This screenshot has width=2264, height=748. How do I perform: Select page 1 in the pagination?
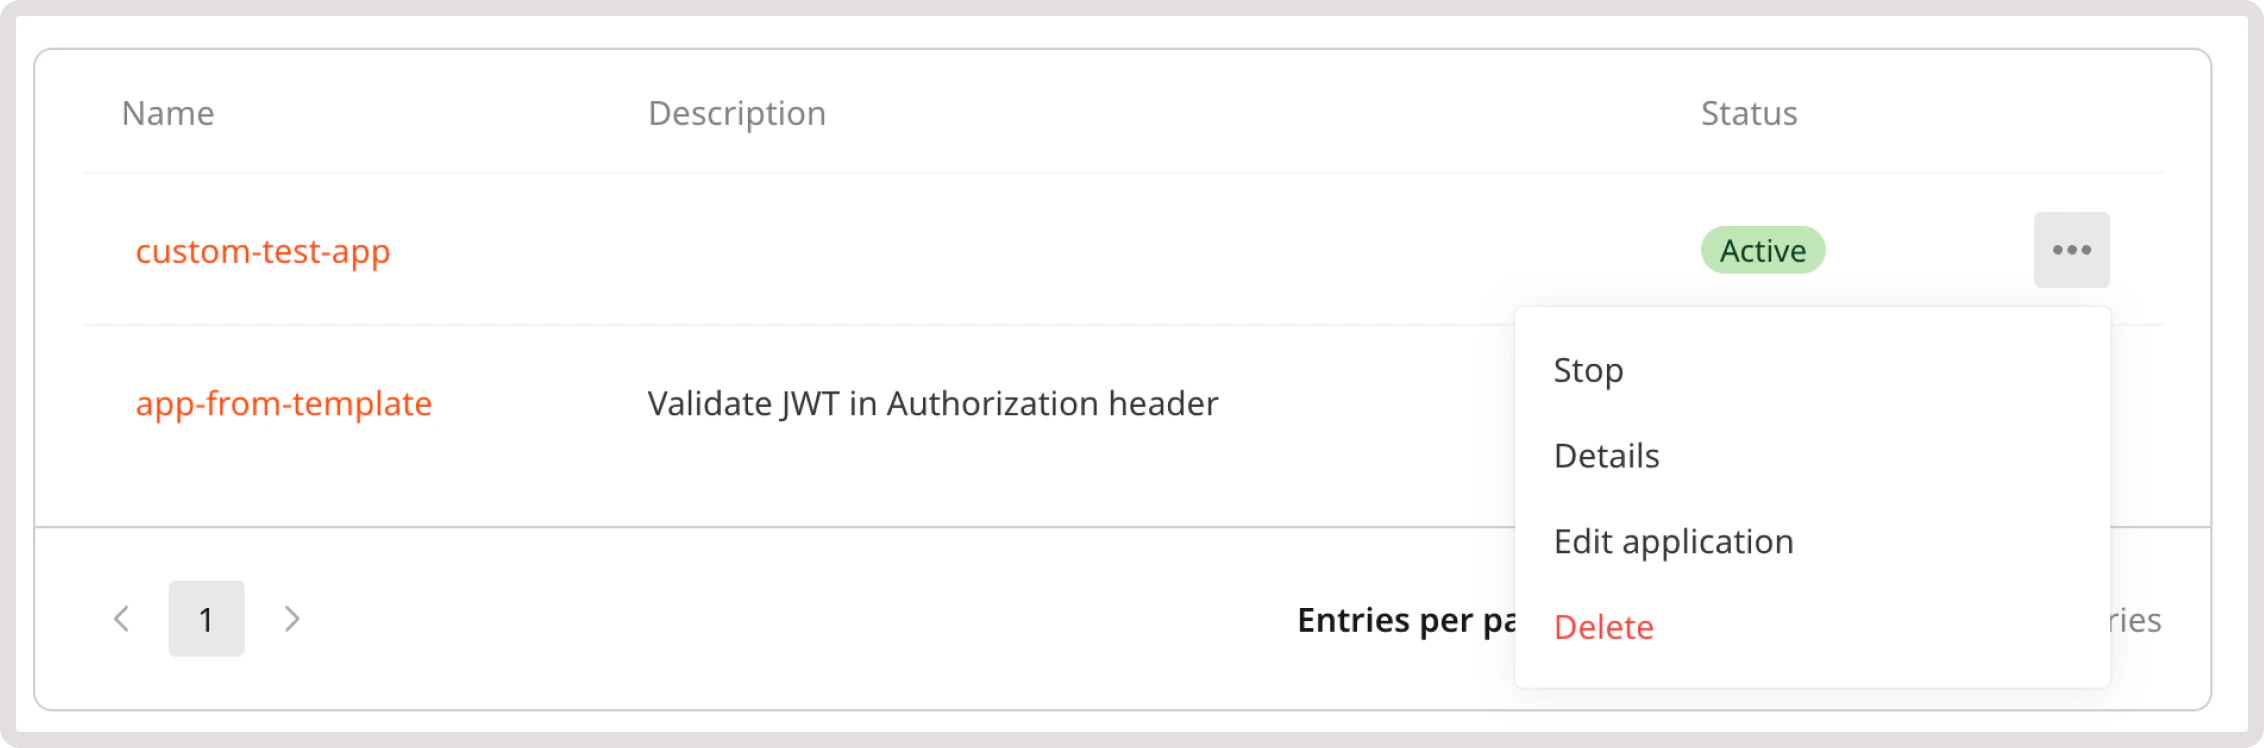(x=206, y=618)
